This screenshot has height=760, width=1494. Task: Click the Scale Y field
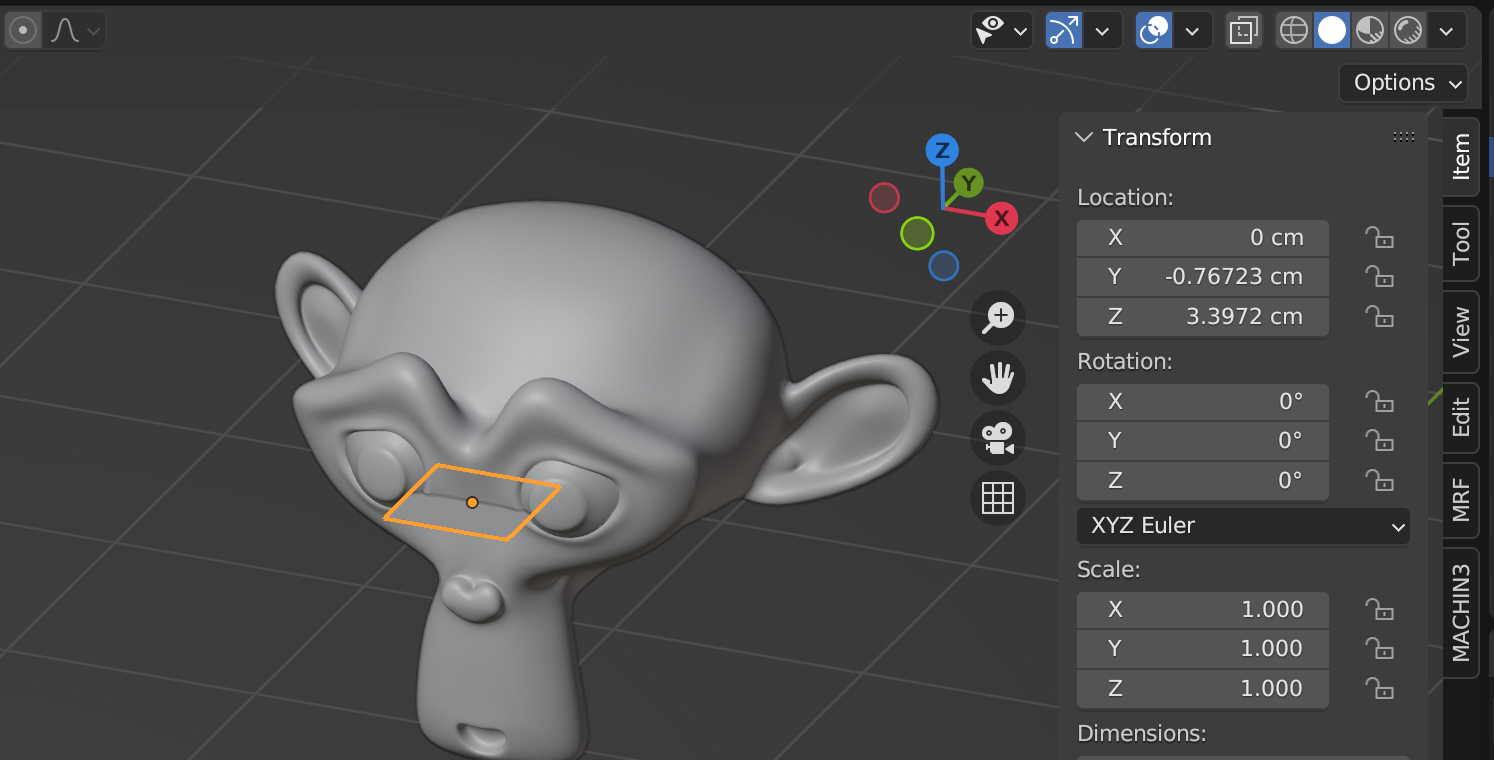tap(1203, 649)
